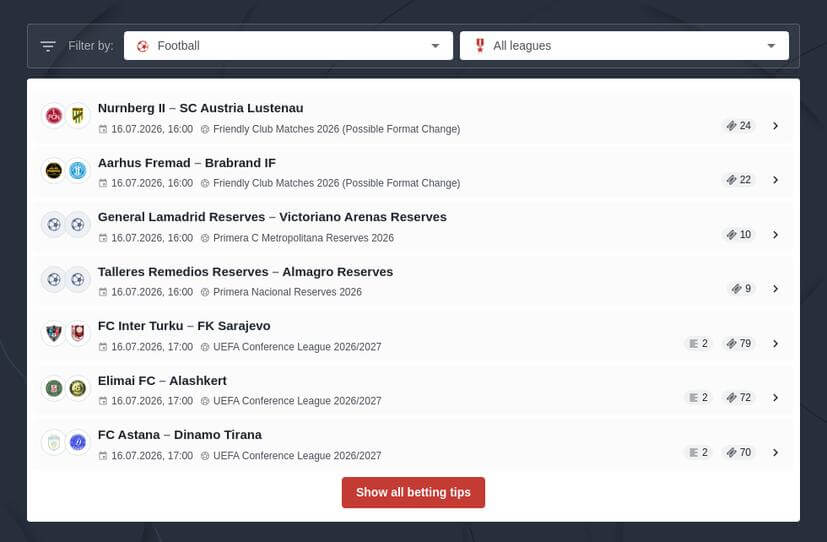The image size is (827, 542).
Task: Click the filter lines icon beside Filter by
Action: point(48,46)
